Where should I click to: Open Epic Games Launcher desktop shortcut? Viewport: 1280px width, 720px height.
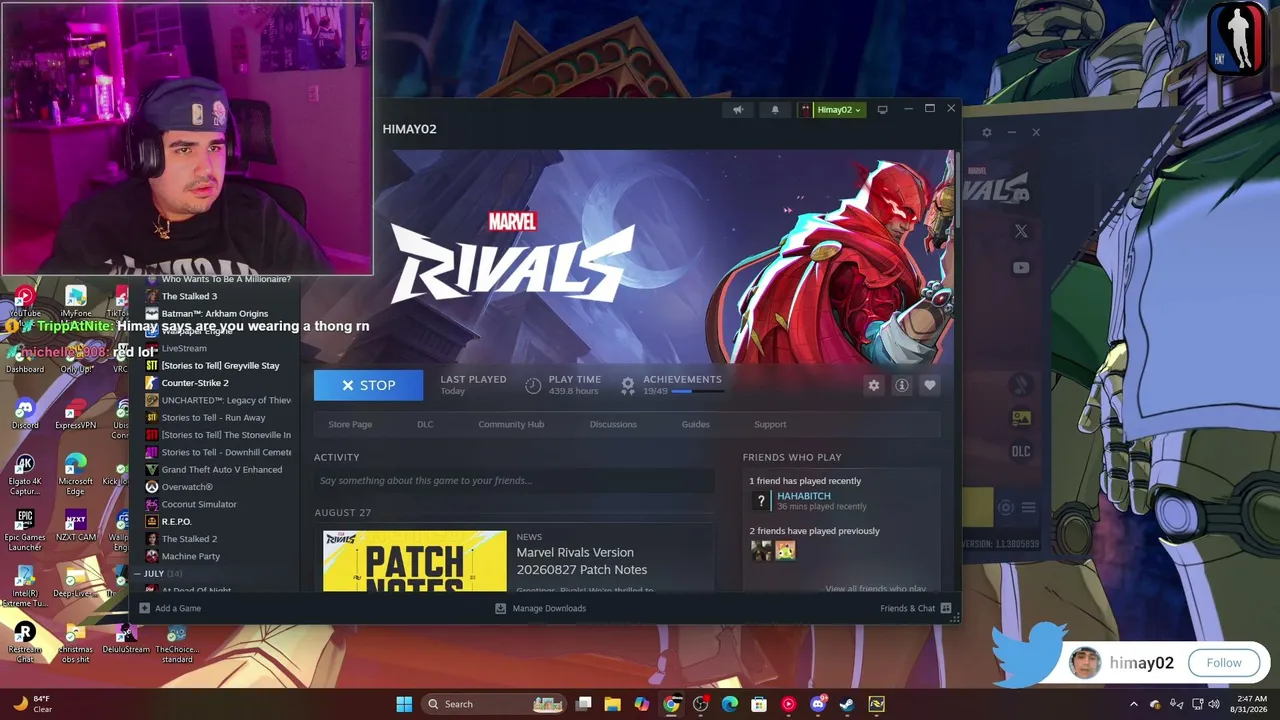(x=25, y=530)
